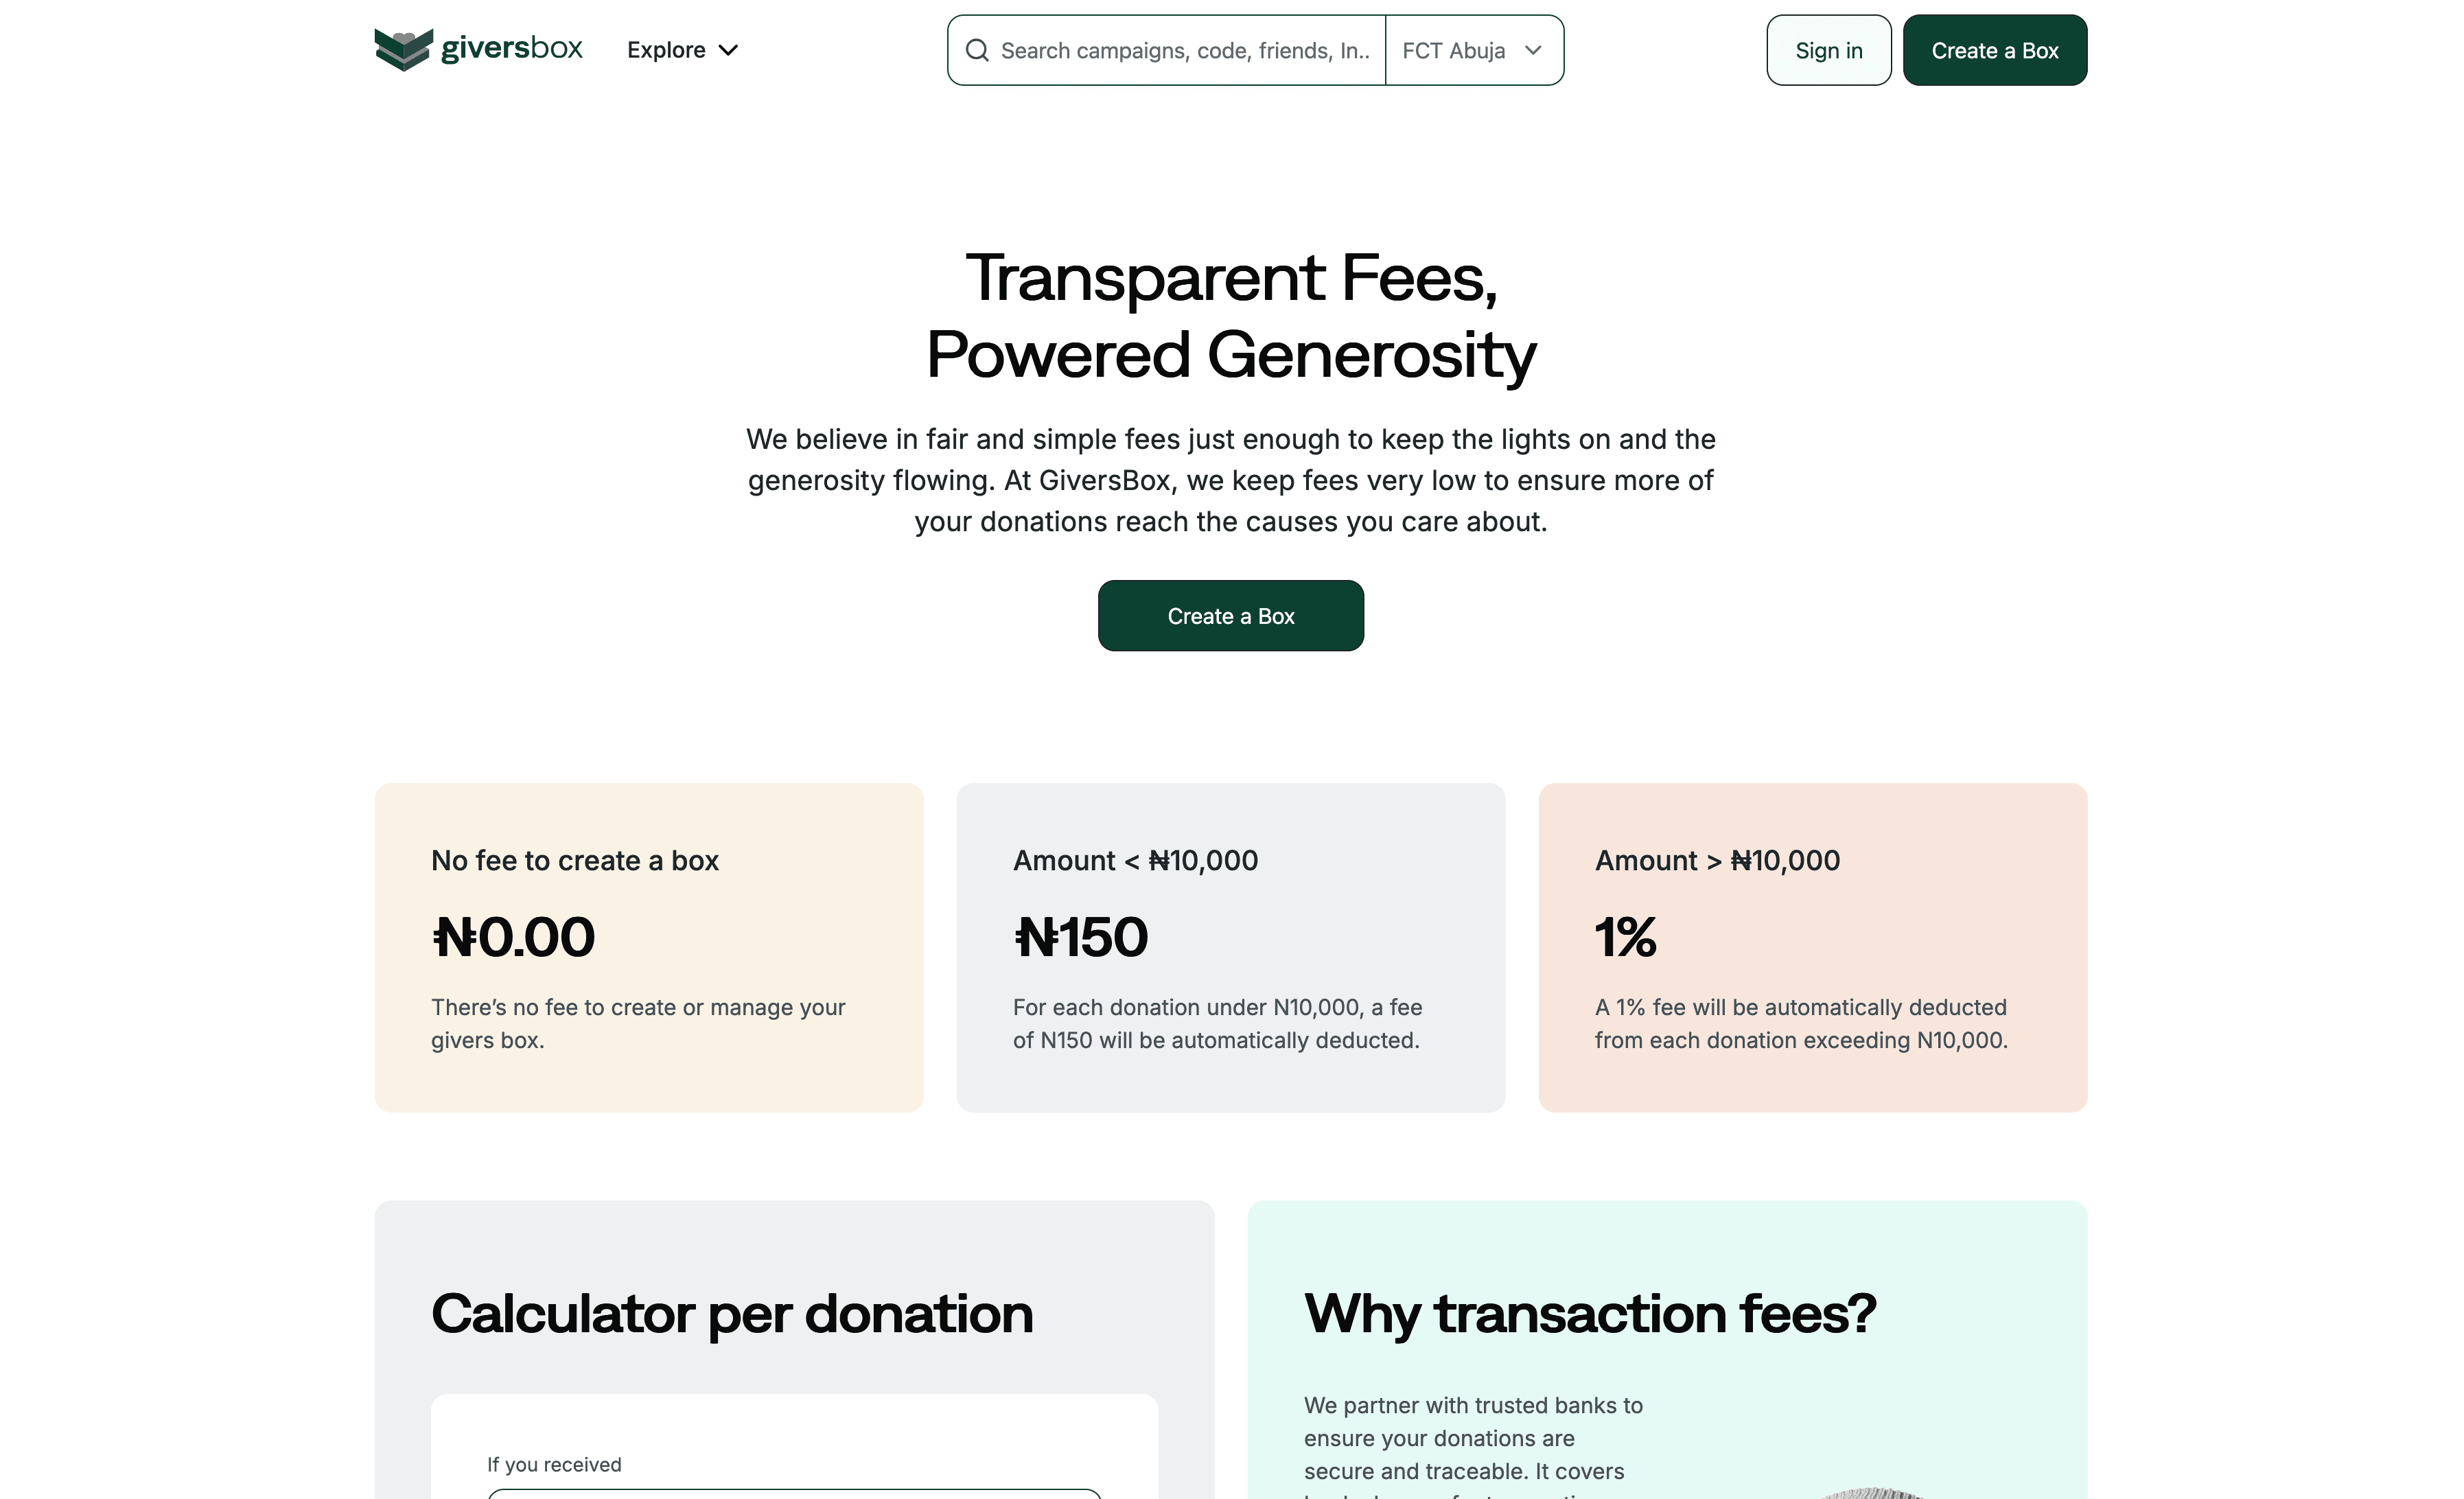Click the giversbox wordmark text
This screenshot has width=2464, height=1499.
(511, 48)
